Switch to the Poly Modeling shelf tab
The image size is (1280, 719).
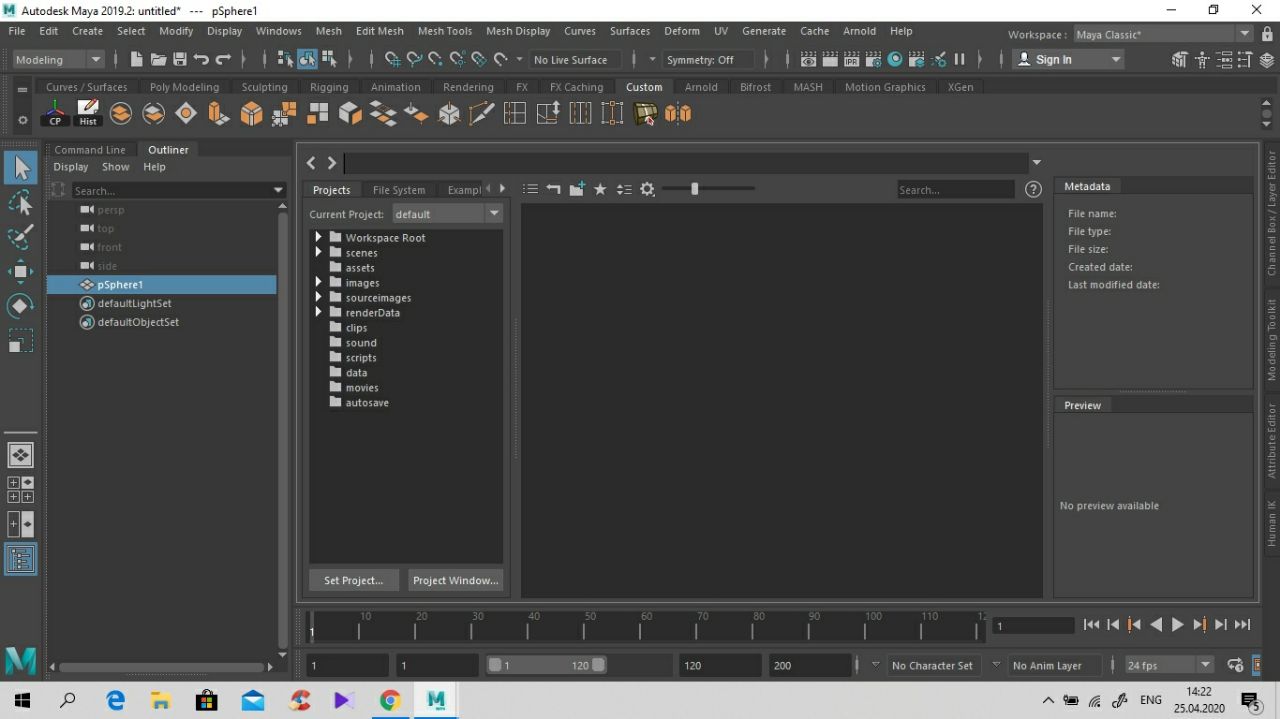[x=184, y=87]
